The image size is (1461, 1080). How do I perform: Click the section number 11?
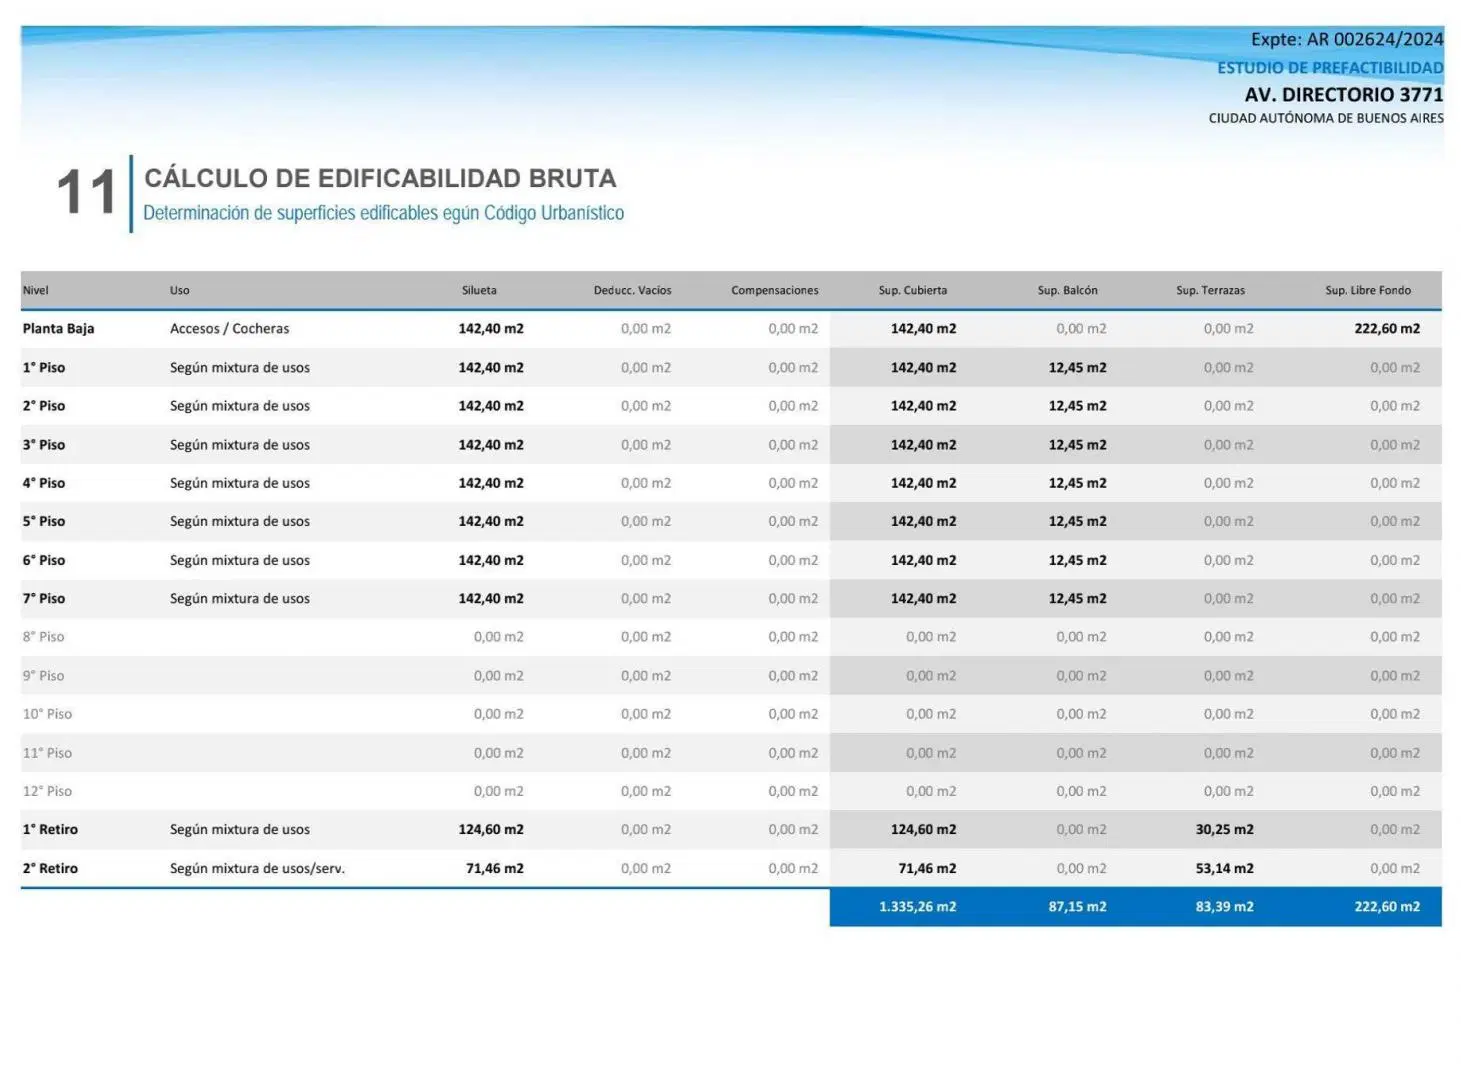click(x=87, y=192)
